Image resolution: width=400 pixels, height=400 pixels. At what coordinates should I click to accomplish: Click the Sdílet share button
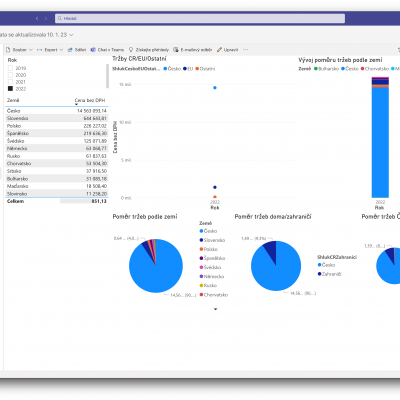coord(77,50)
